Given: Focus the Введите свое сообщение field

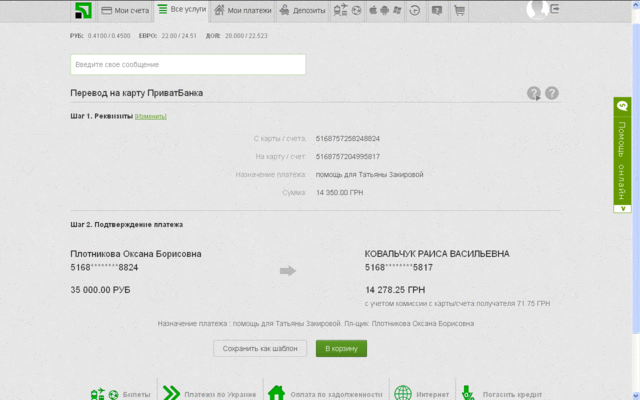Looking at the screenshot, I should click(x=188, y=64).
